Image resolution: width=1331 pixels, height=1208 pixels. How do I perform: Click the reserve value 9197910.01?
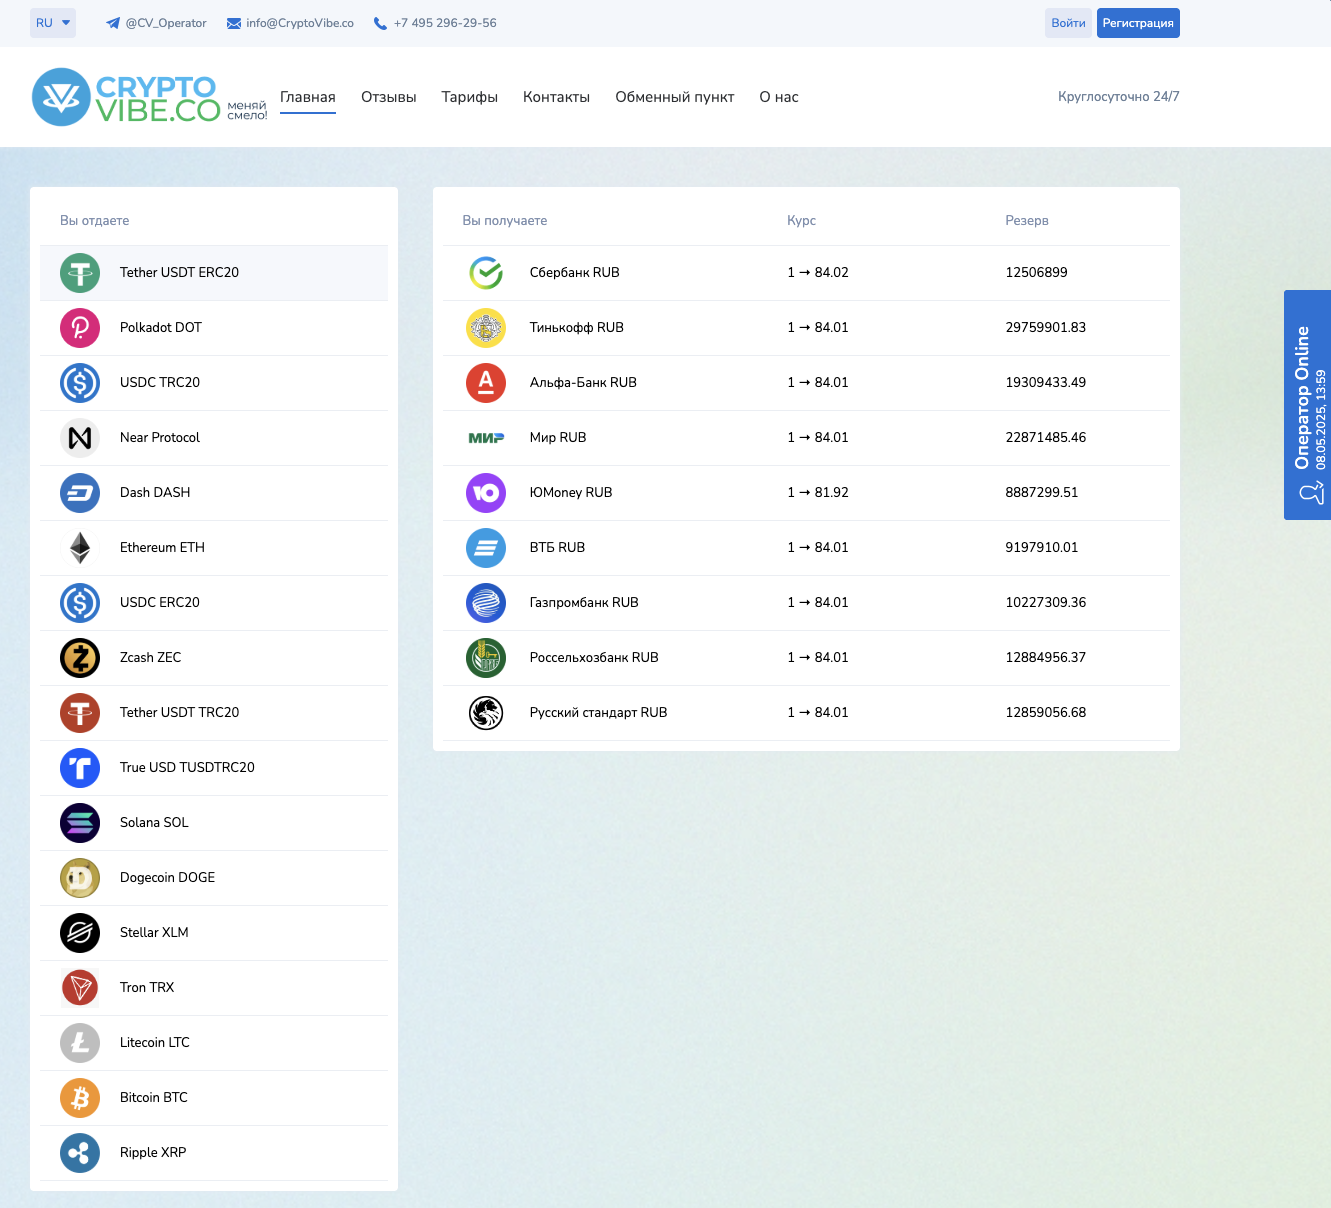pos(1042,548)
